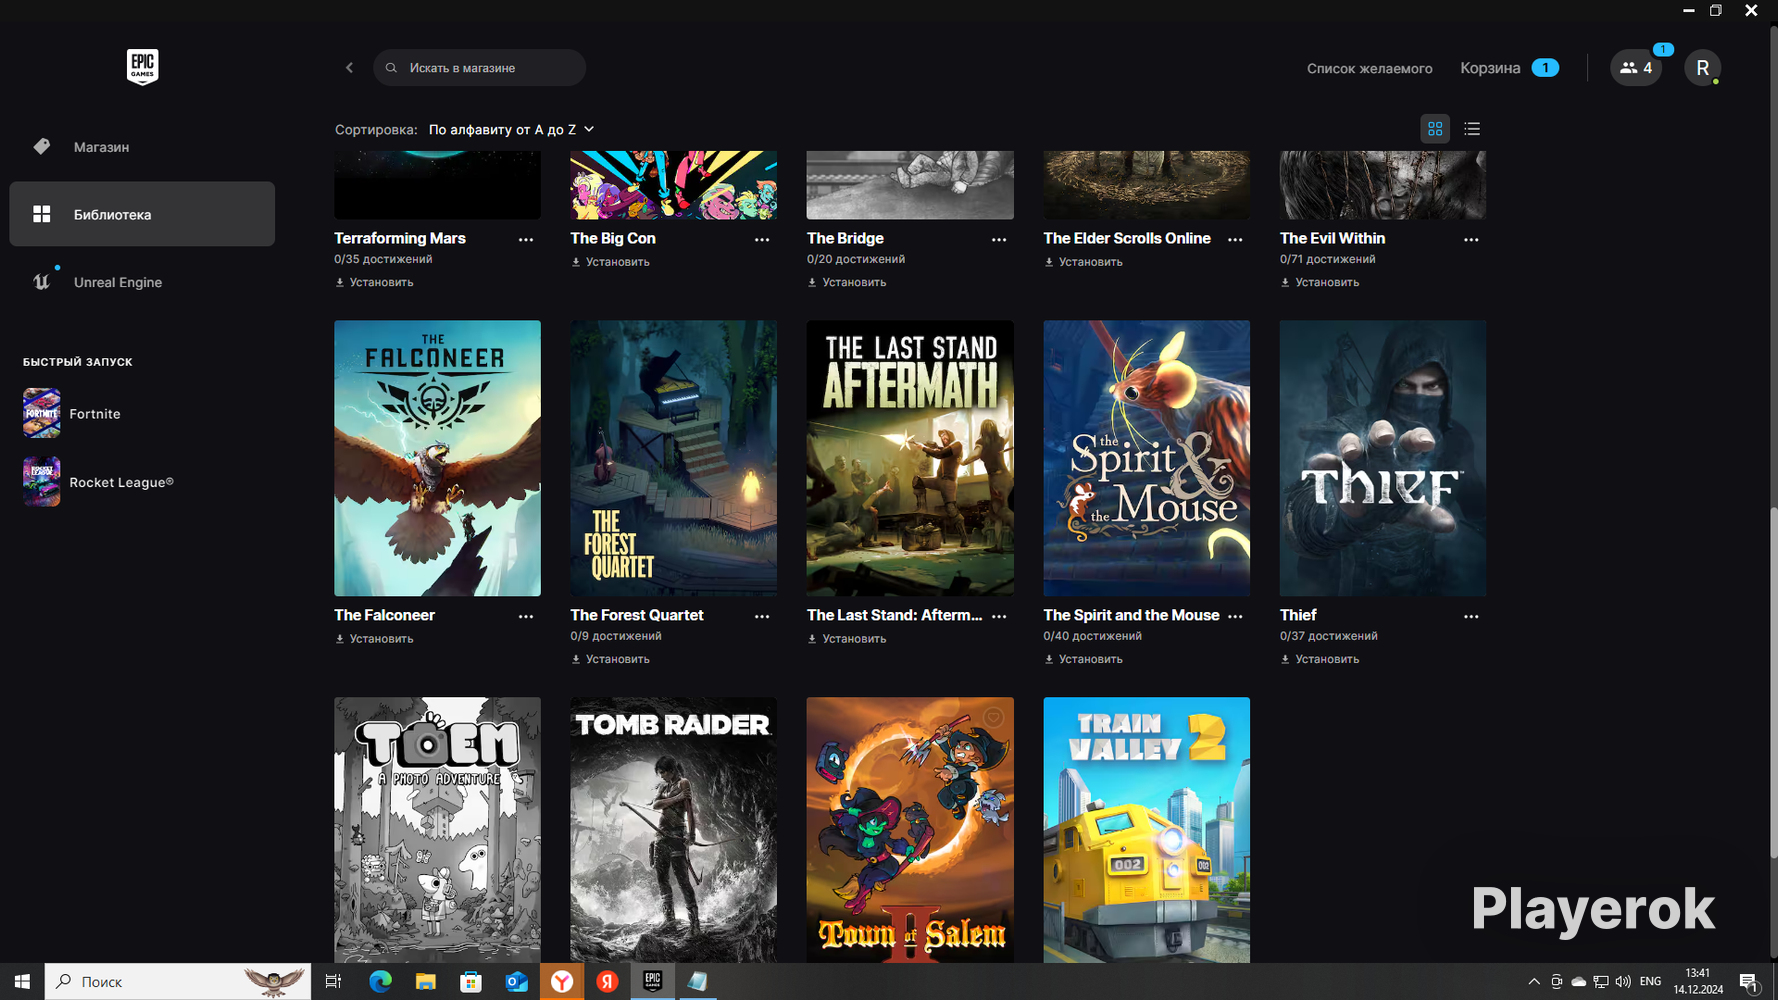Open the R profile avatar menu
This screenshot has width=1778, height=1000.
pyautogui.click(x=1702, y=68)
